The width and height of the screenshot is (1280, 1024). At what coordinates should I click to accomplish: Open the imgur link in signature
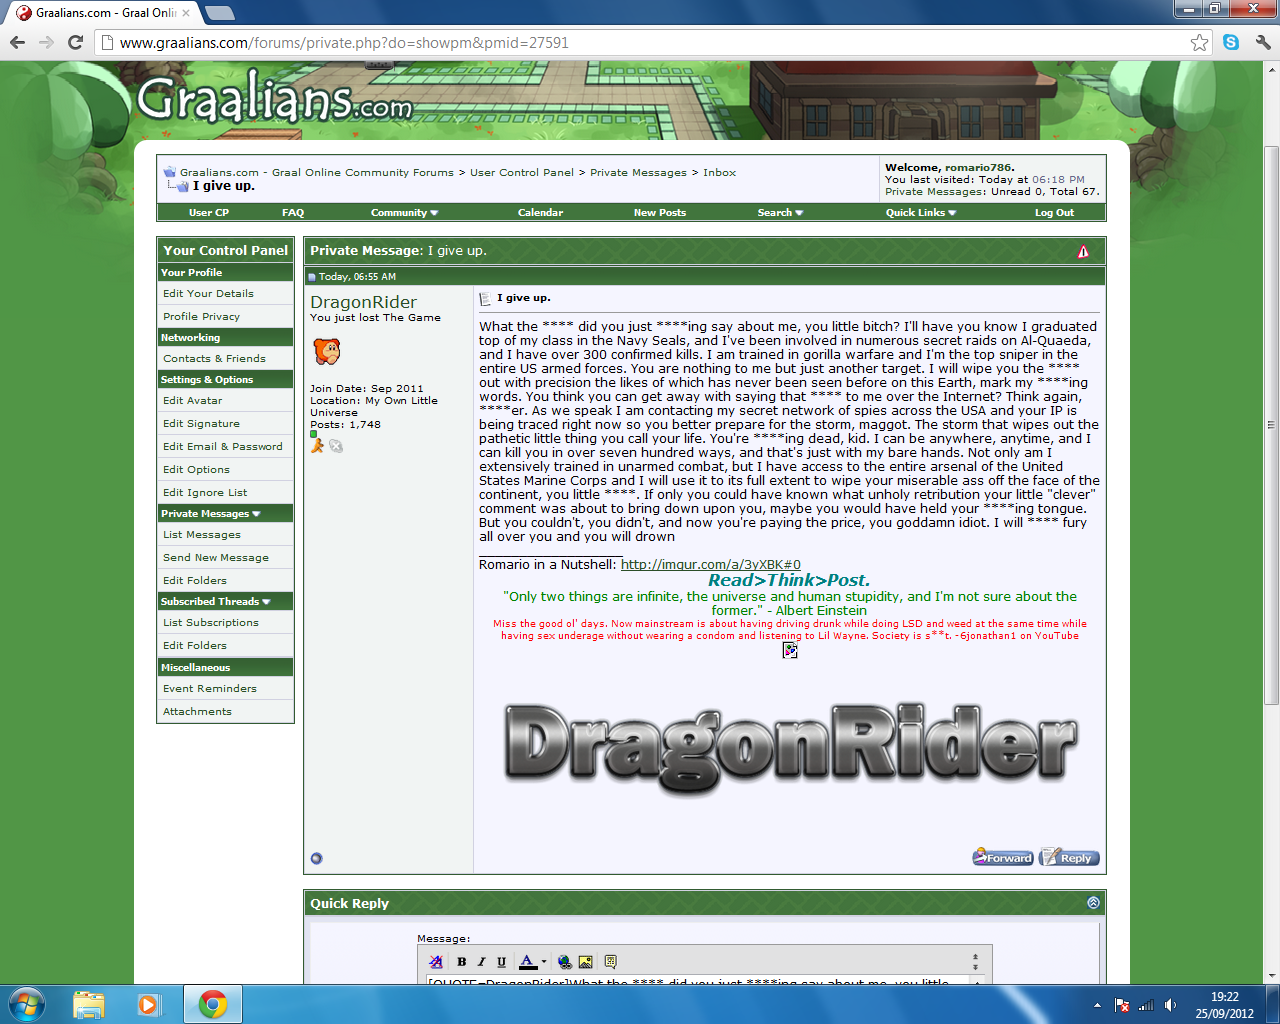[710, 565]
